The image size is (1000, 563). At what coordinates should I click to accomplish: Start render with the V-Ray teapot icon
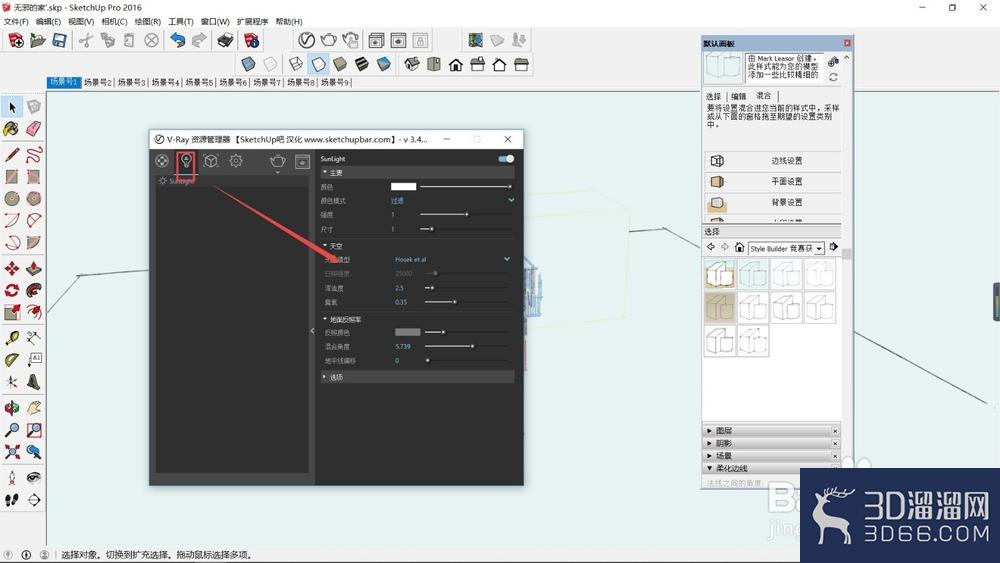[x=277, y=161]
